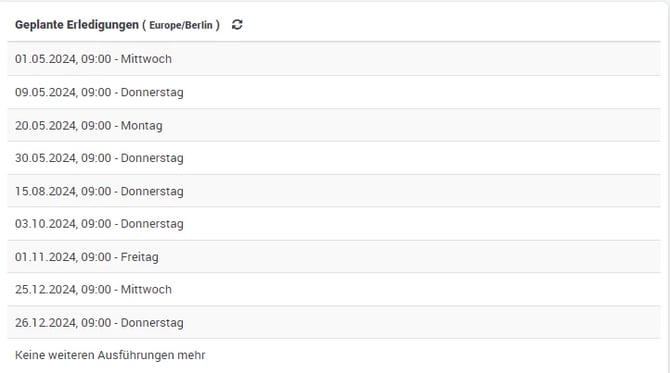This screenshot has height=373, width=670.
Task: Click Donnerstag in the 15.08.2024 row
Action: [x=152, y=191]
